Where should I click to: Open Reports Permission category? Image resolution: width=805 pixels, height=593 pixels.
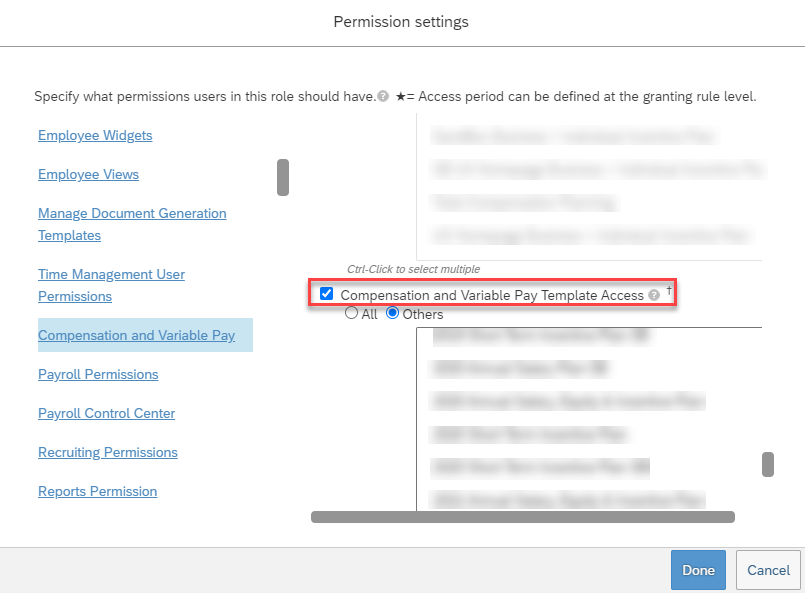click(98, 491)
